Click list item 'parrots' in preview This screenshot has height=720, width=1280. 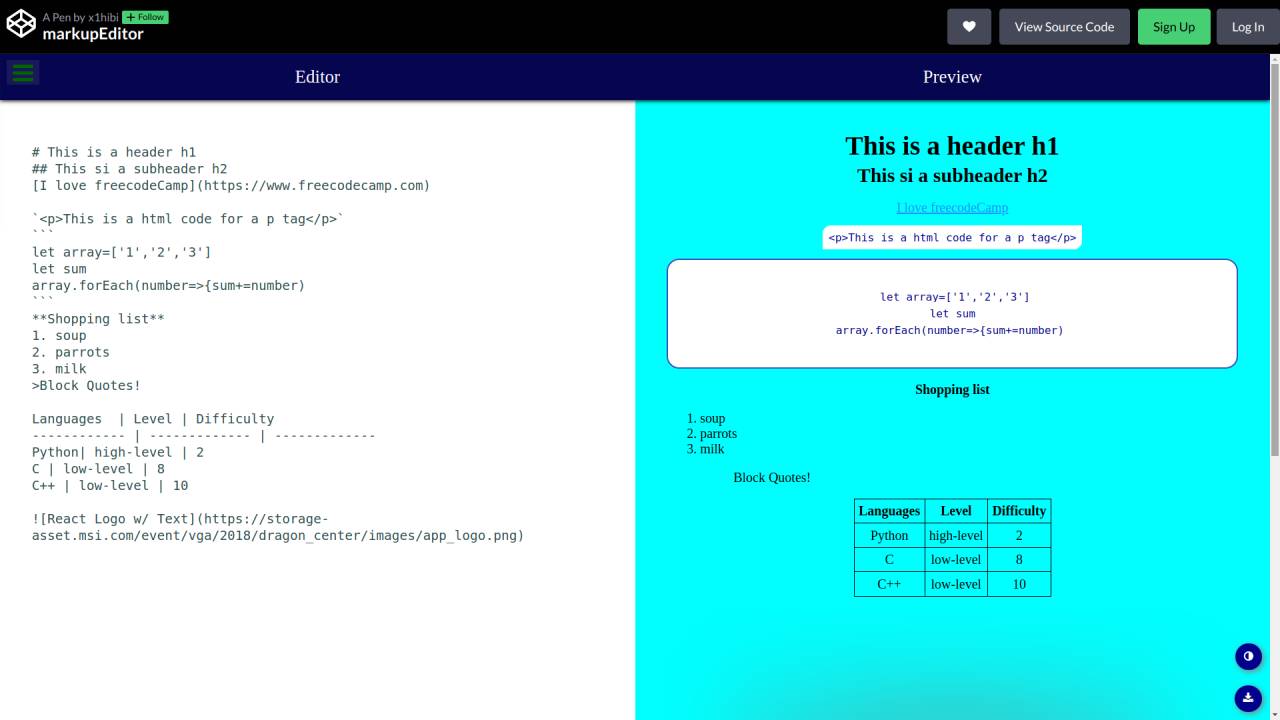tap(718, 434)
